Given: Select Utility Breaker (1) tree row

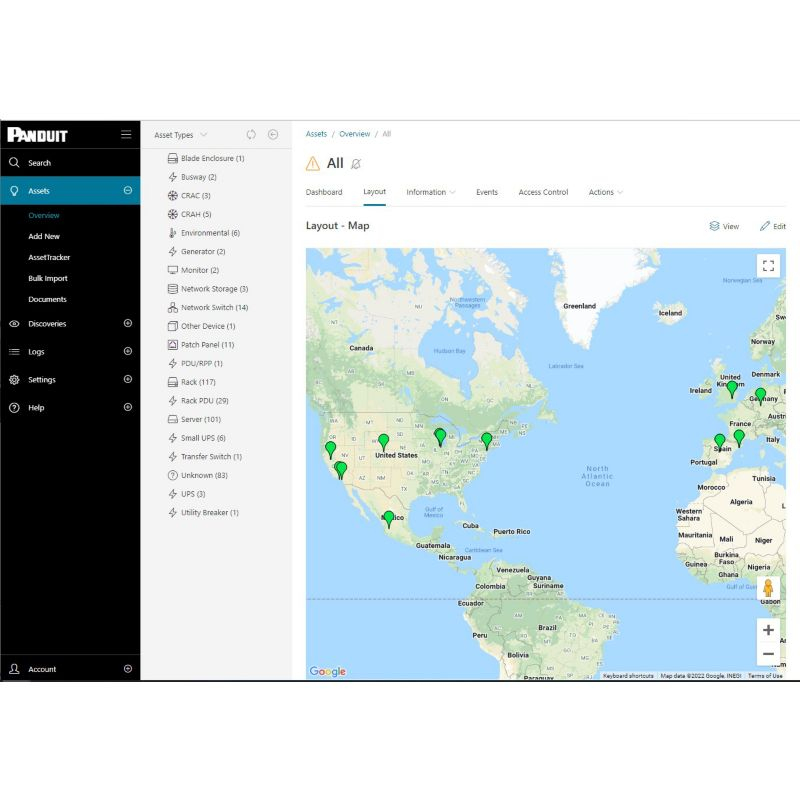Looking at the screenshot, I should coord(204,513).
